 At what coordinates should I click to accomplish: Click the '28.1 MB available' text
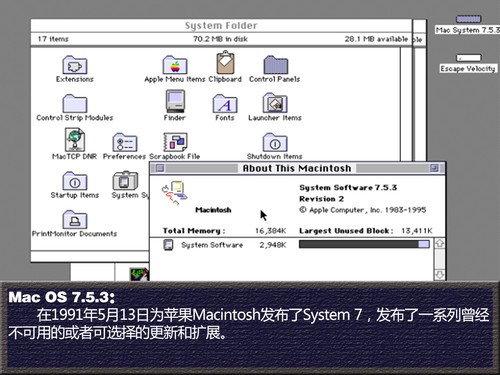tap(376, 39)
